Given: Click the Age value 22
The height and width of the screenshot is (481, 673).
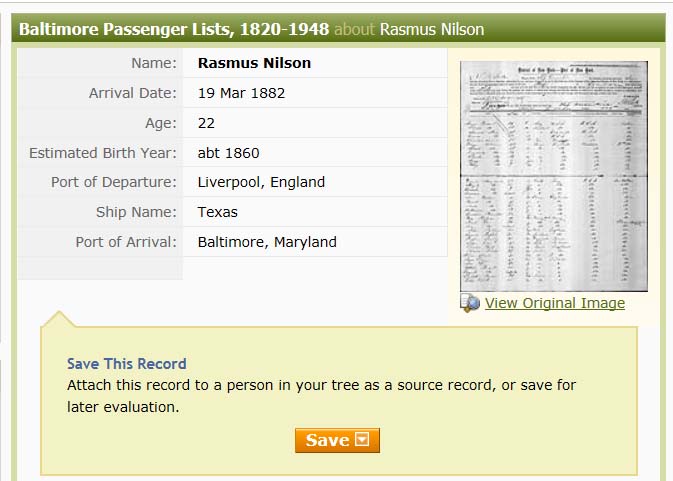Looking at the screenshot, I should click(x=206, y=123).
